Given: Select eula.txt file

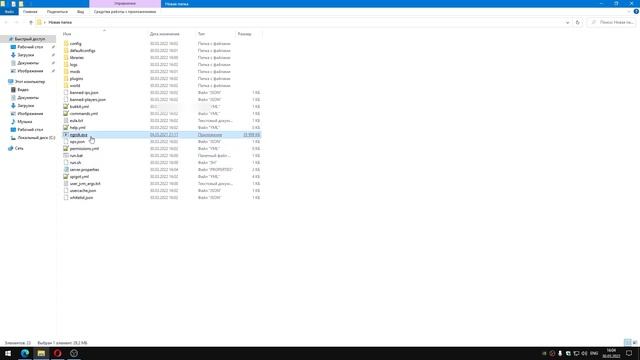Looking at the screenshot, I should [x=76, y=120].
